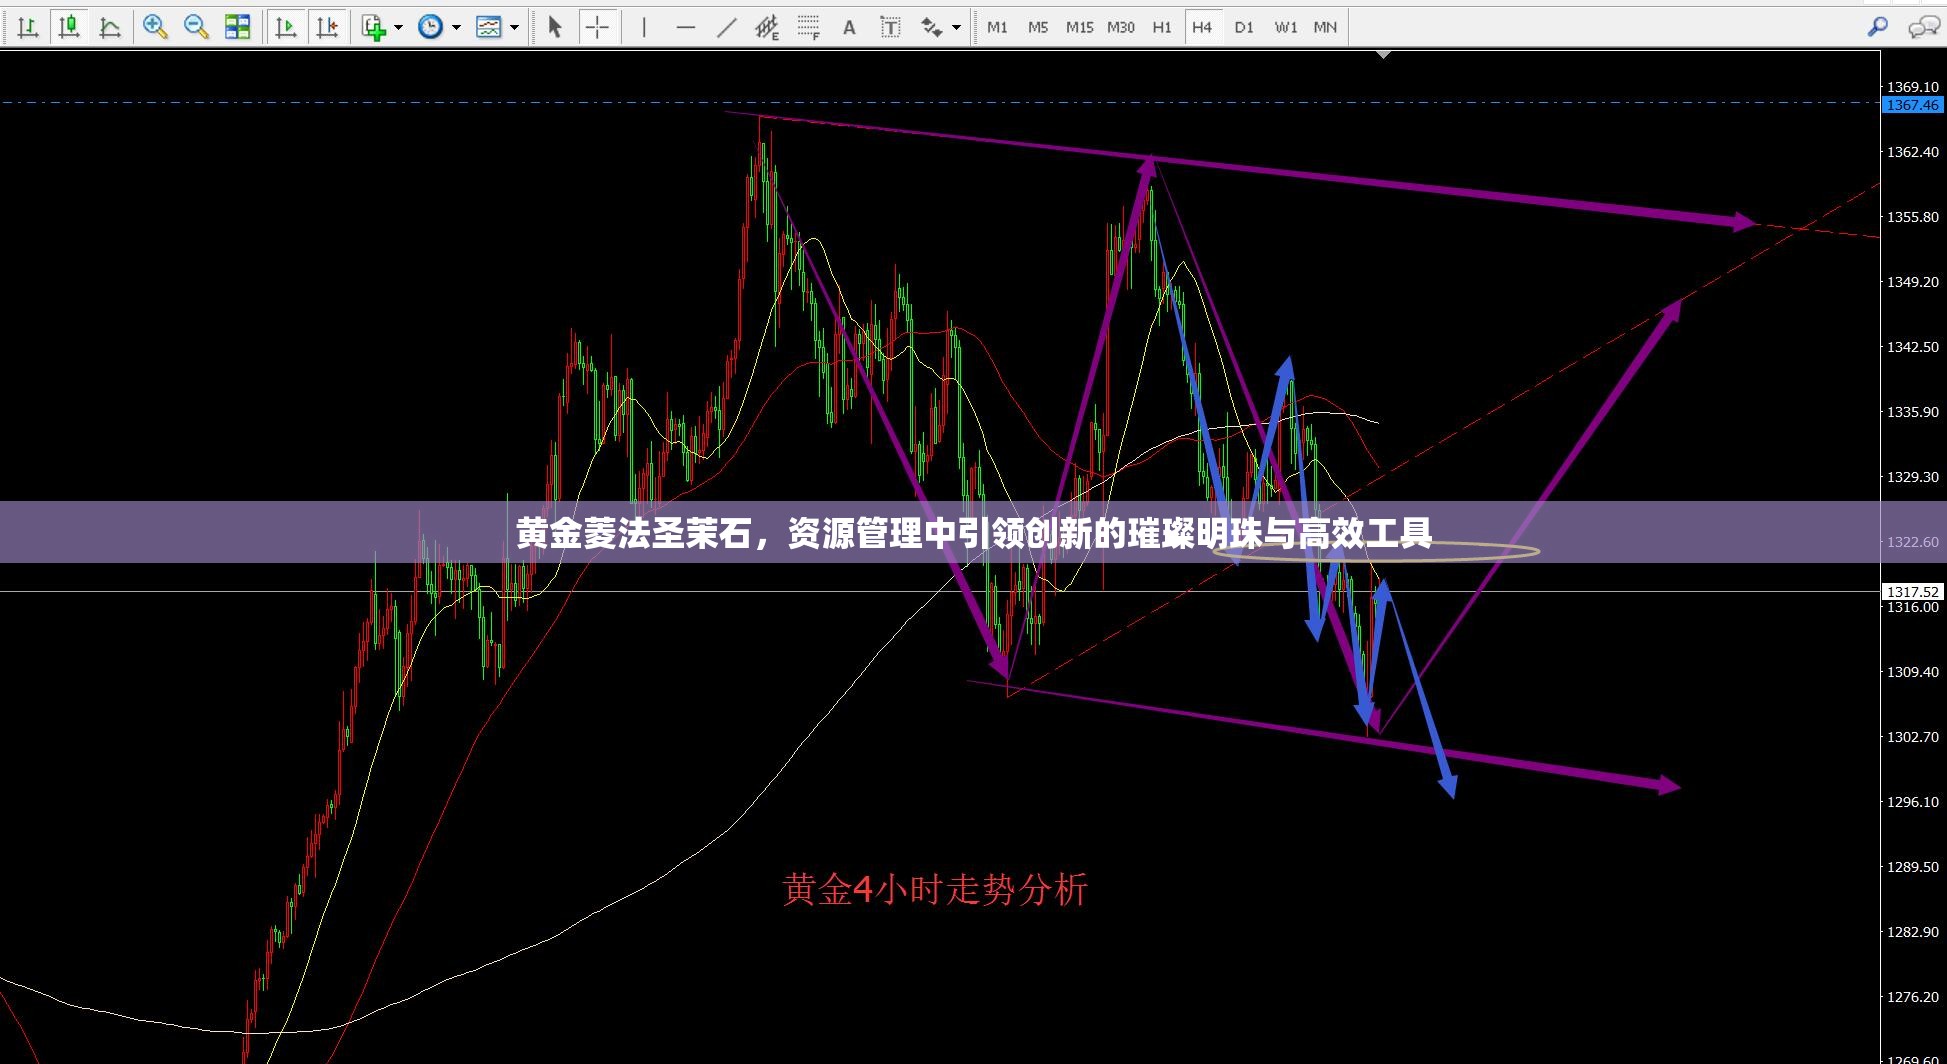Image resolution: width=1947 pixels, height=1064 pixels.
Task: Toggle chart shift button
Action: pos(327,27)
